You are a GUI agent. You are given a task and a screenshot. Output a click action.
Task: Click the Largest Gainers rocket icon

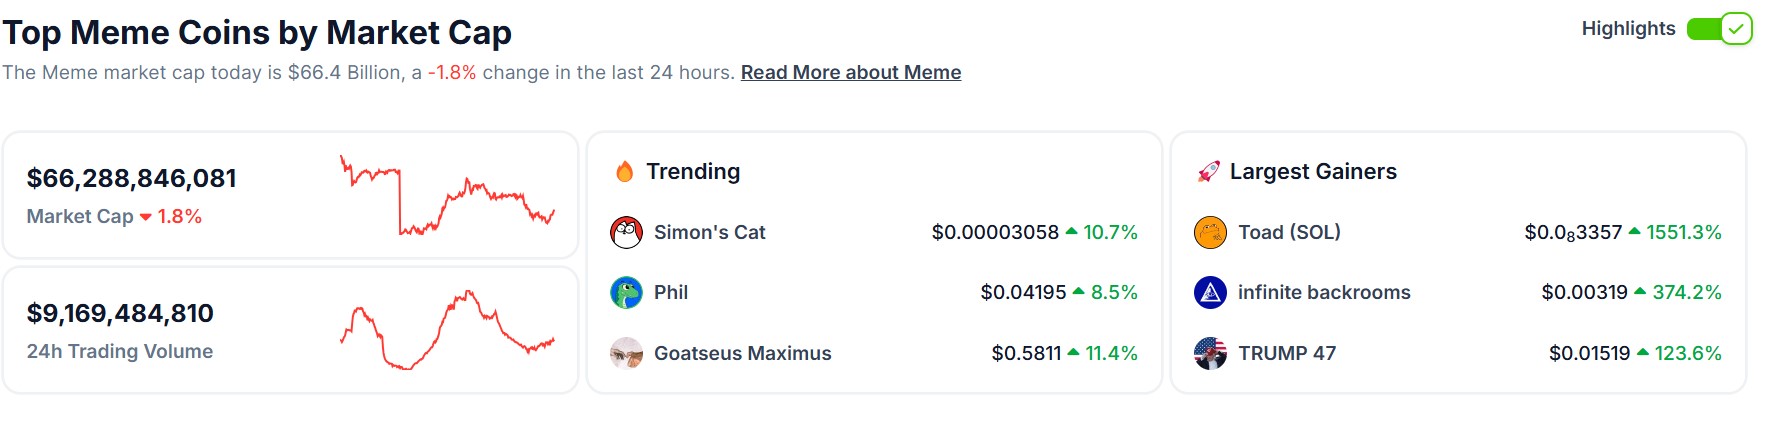click(1209, 172)
